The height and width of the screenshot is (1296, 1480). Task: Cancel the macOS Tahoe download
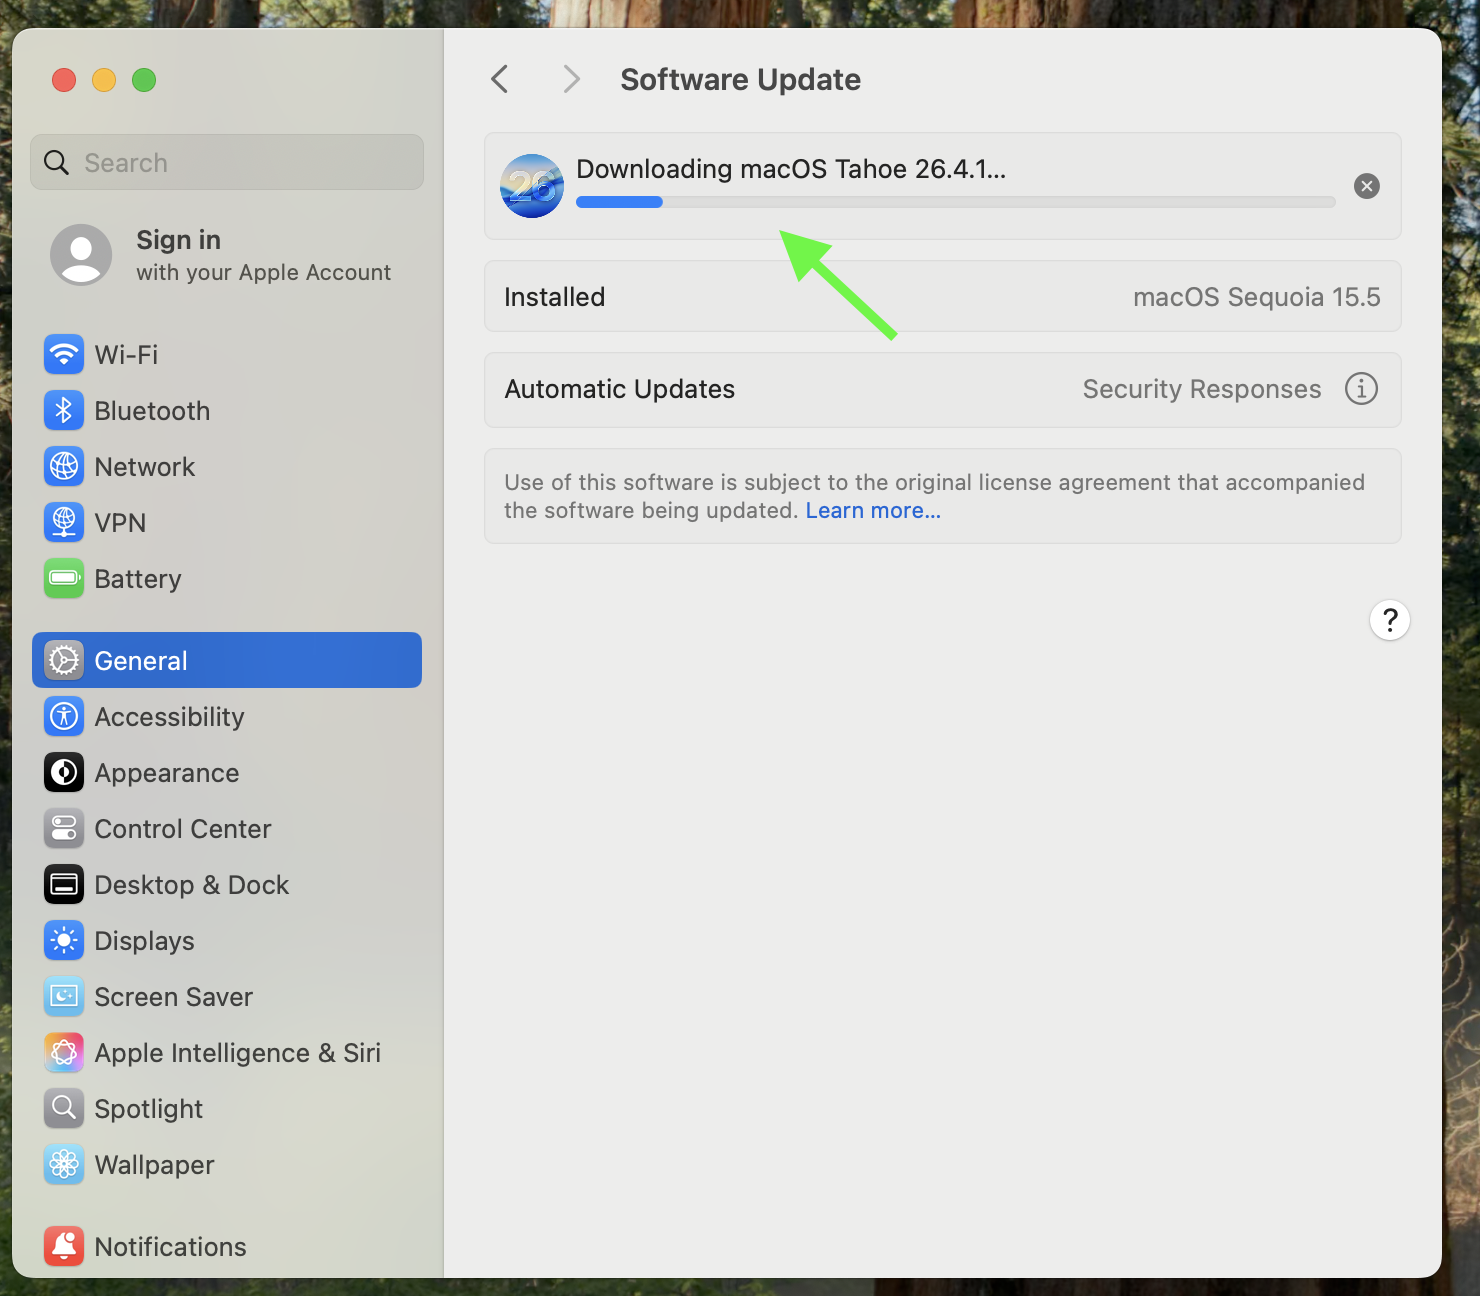(1367, 186)
